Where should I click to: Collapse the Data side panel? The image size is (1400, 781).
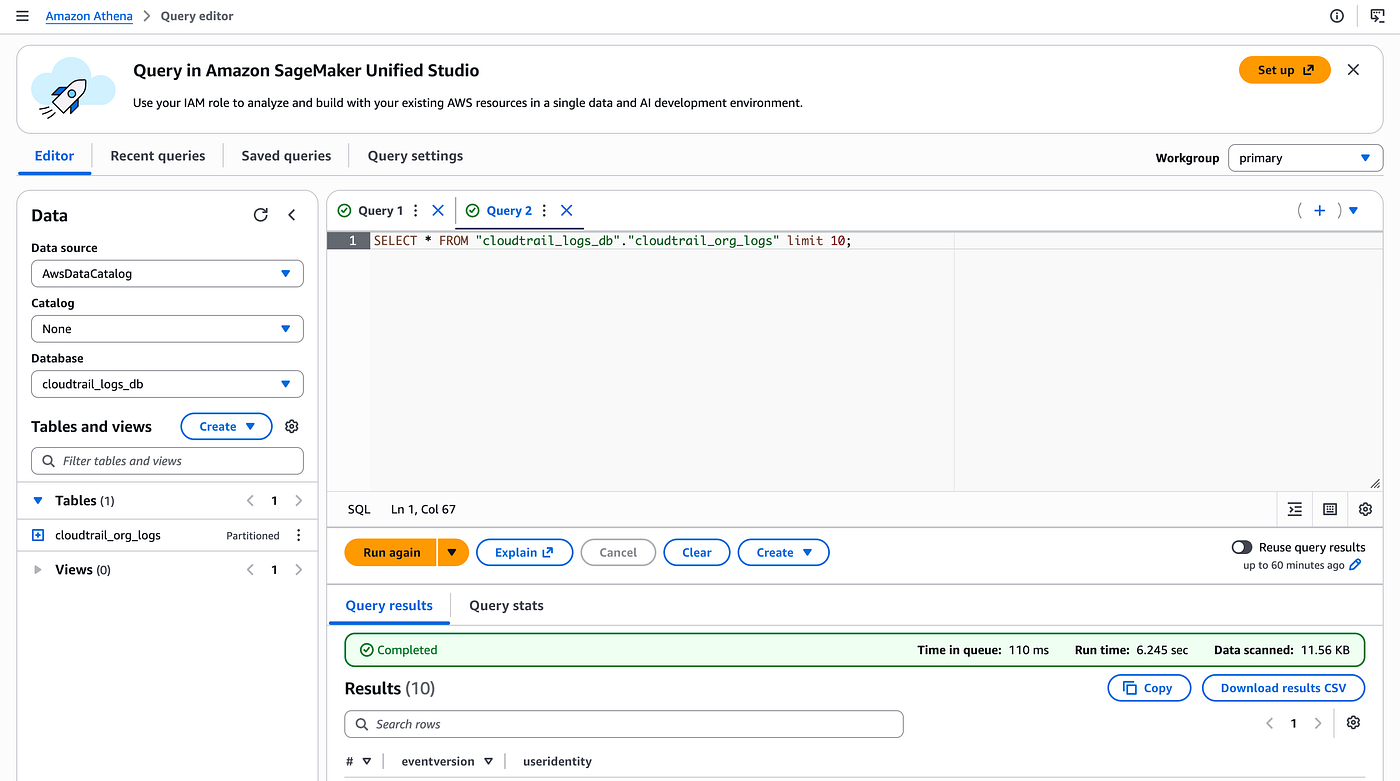point(292,215)
